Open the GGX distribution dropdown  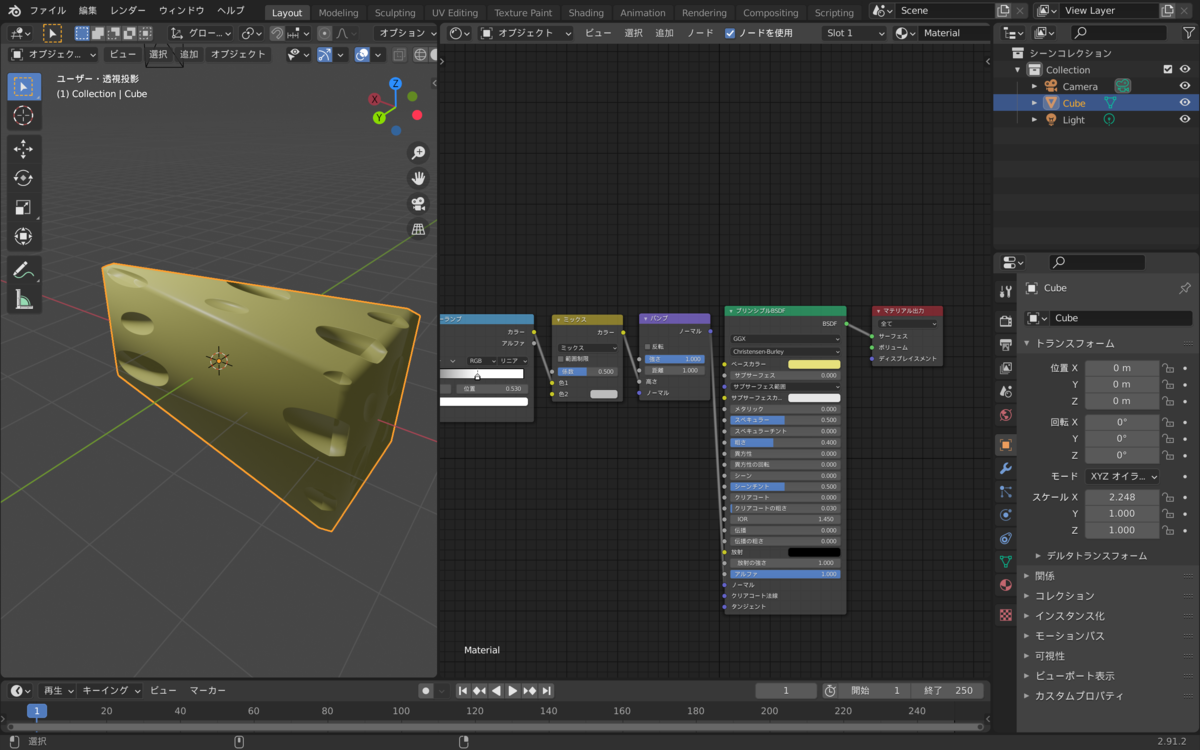(785, 339)
